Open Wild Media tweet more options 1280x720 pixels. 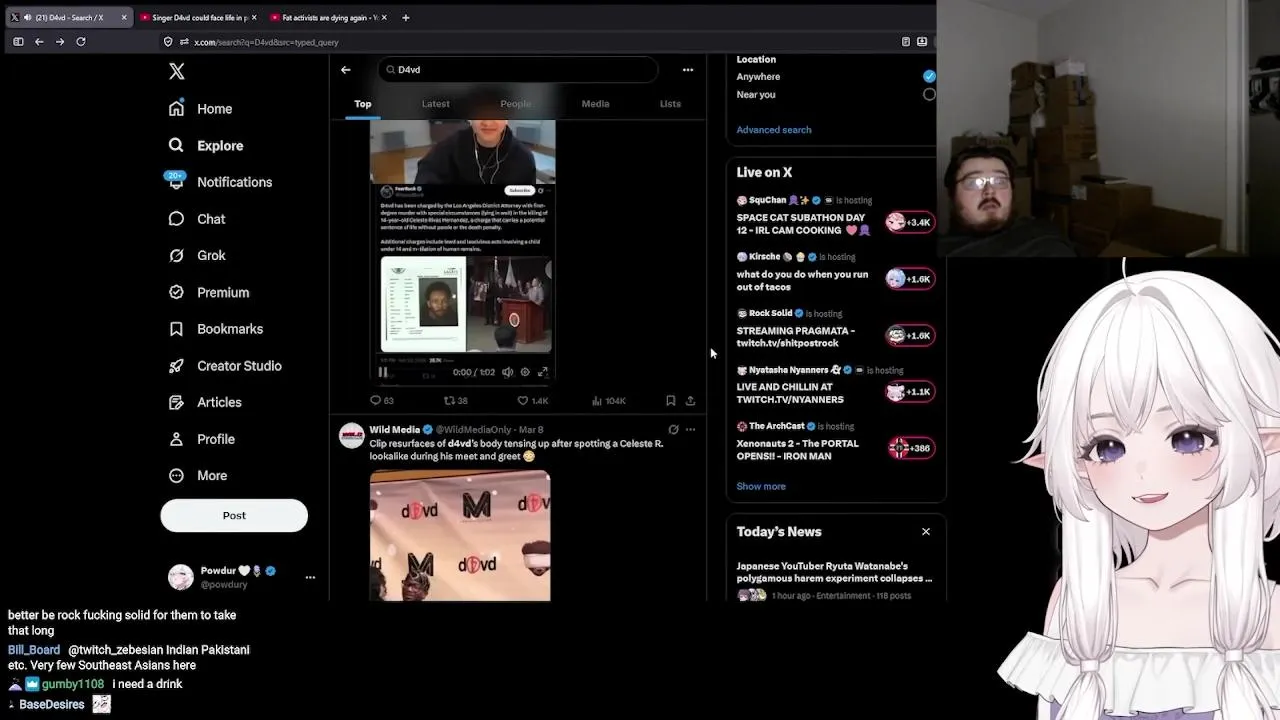pos(690,430)
